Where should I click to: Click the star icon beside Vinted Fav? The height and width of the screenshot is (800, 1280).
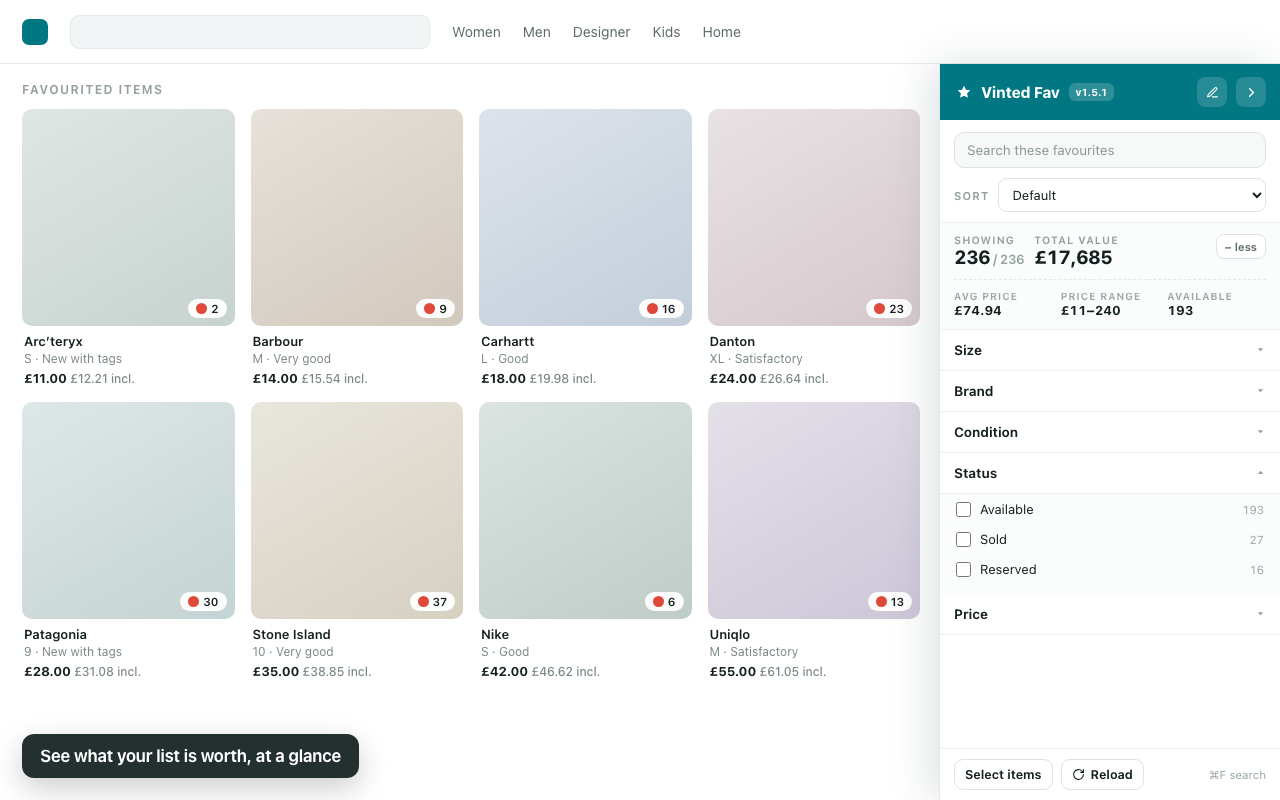coord(964,92)
